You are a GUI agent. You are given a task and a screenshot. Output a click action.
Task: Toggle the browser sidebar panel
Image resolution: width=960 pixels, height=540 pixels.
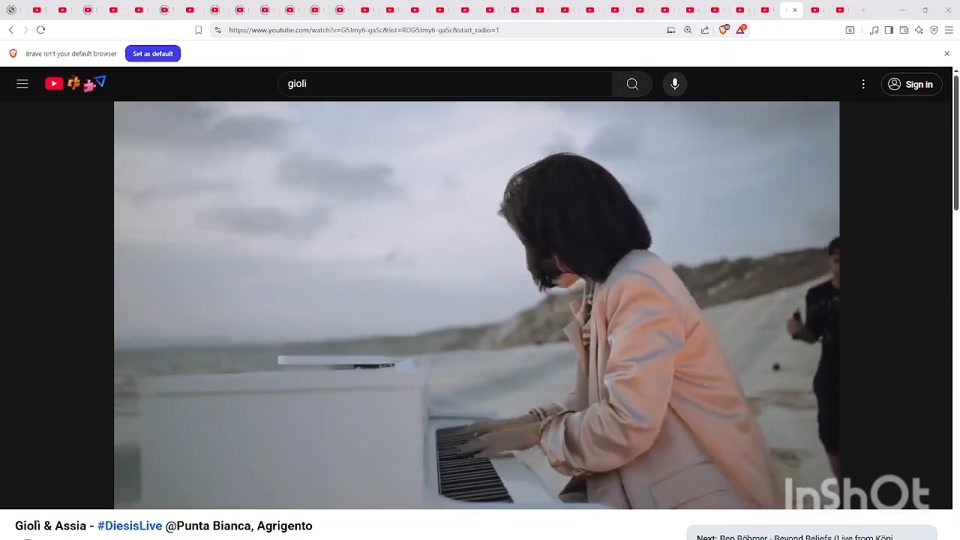[889, 30]
